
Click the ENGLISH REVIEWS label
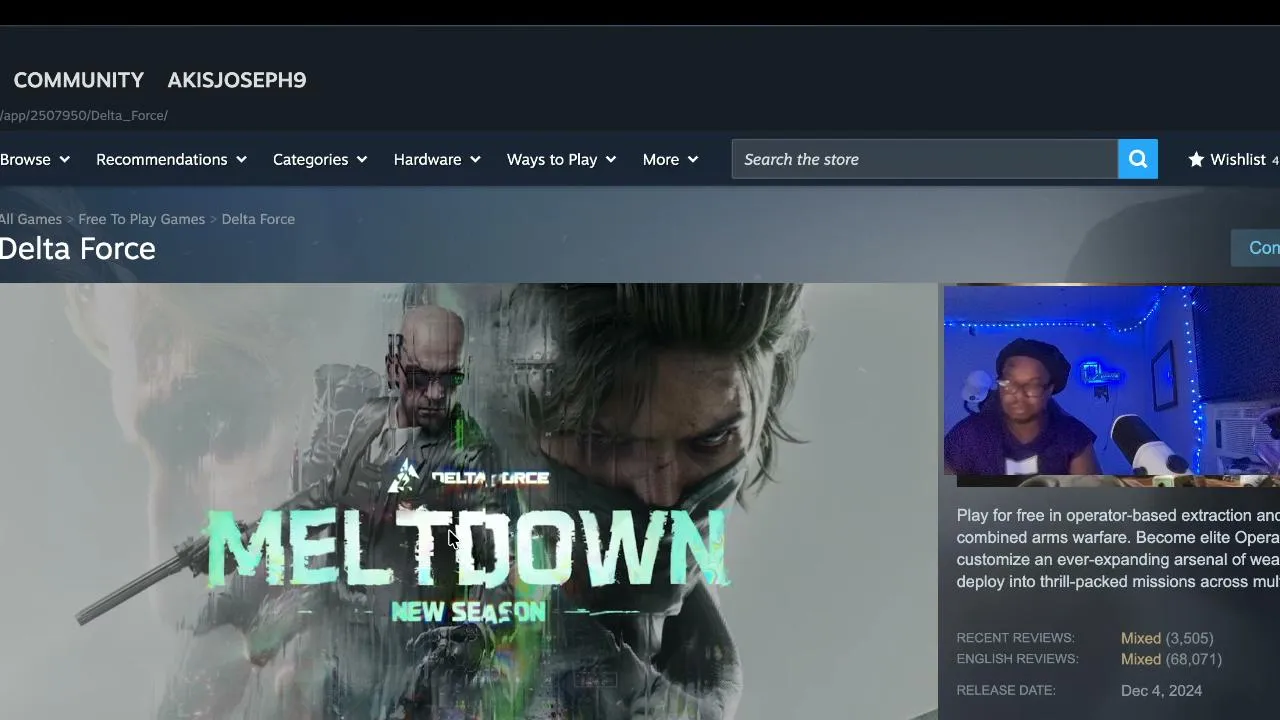click(1017, 659)
